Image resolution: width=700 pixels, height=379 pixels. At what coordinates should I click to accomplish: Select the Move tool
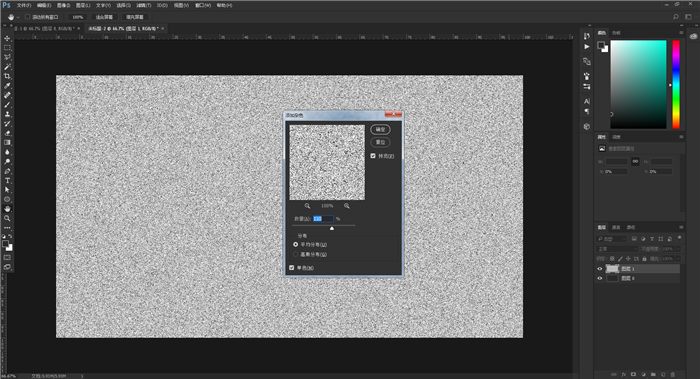[x=8, y=38]
